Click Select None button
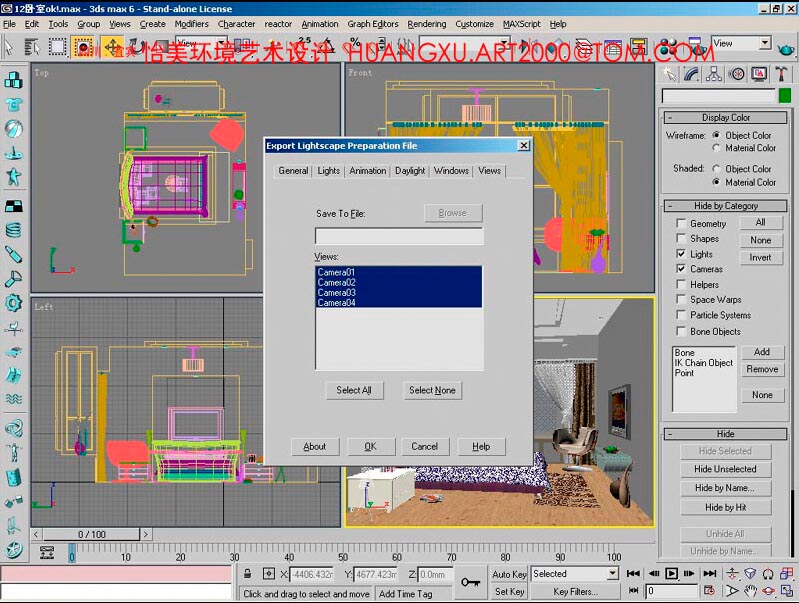 click(432, 390)
